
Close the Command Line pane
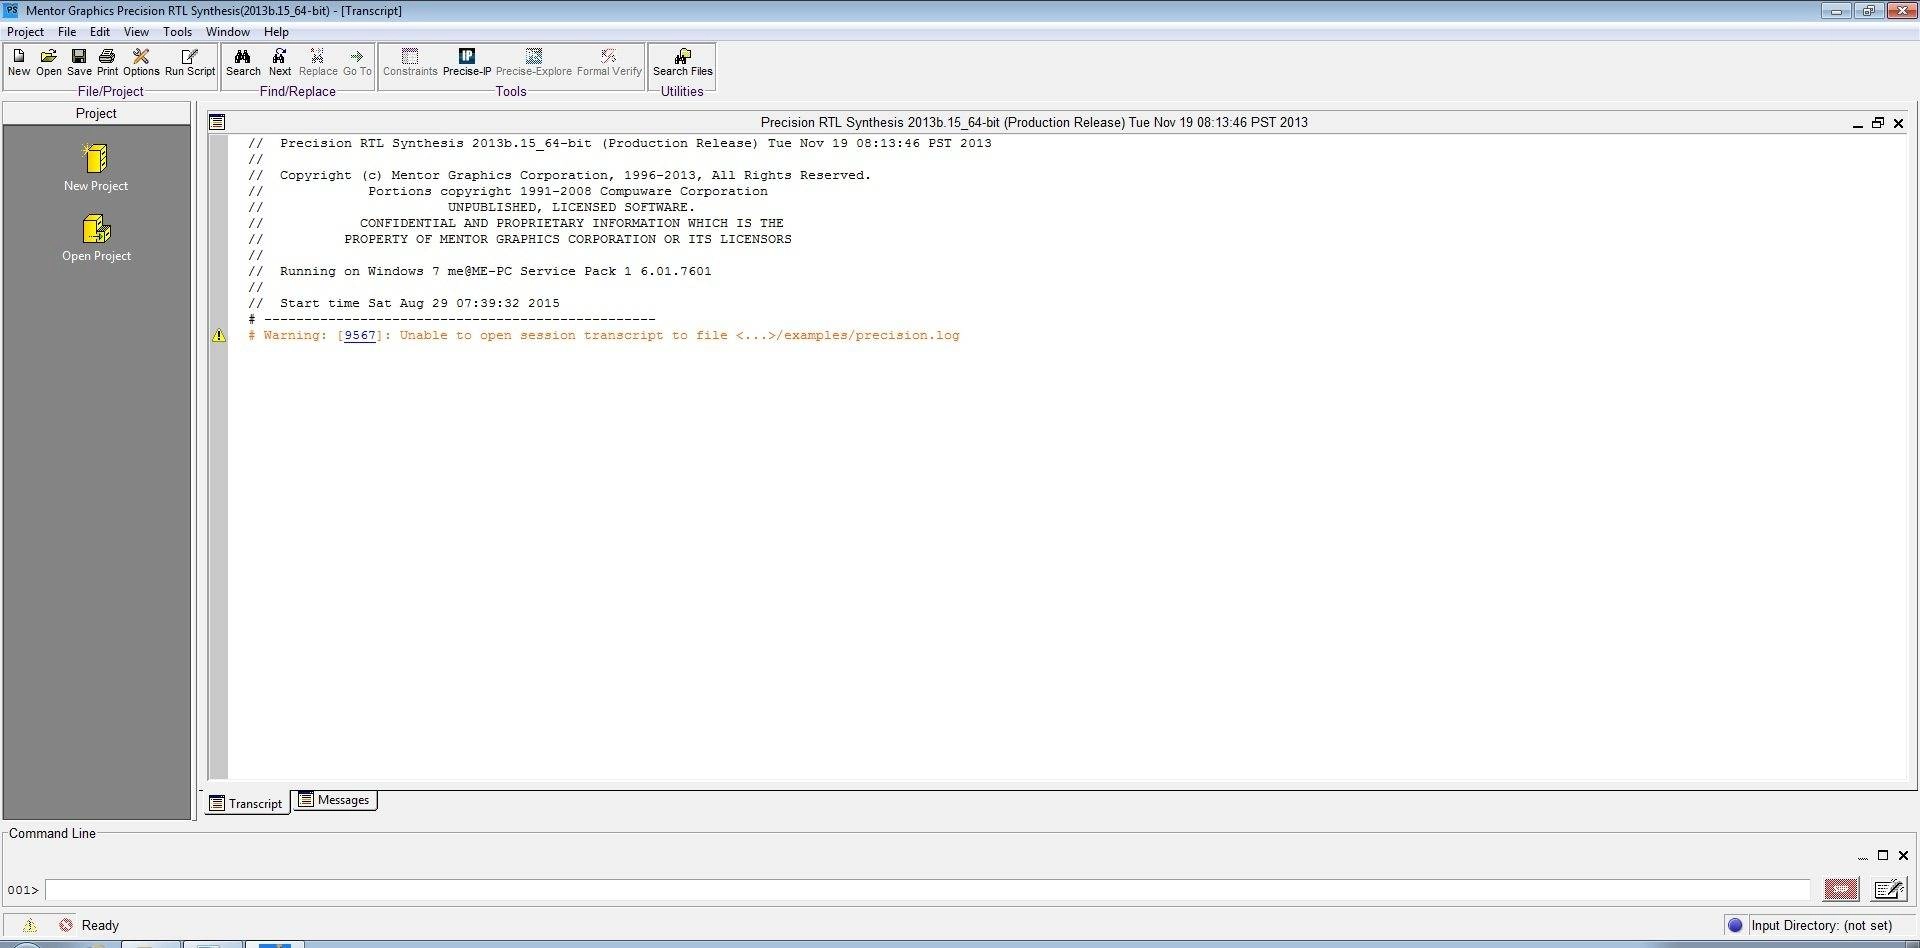point(1903,855)
